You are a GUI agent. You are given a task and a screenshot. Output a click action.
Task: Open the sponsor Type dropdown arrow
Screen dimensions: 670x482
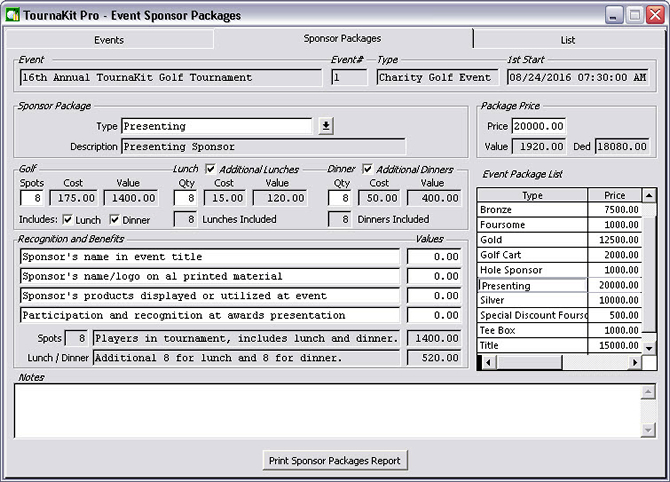[326, 126]
